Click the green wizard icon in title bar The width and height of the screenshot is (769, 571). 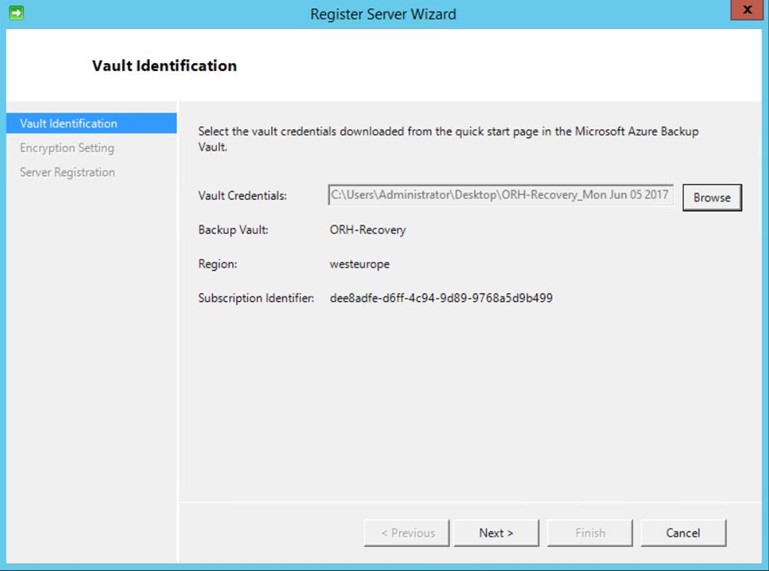pyautogui.click(x=16, y=13)
